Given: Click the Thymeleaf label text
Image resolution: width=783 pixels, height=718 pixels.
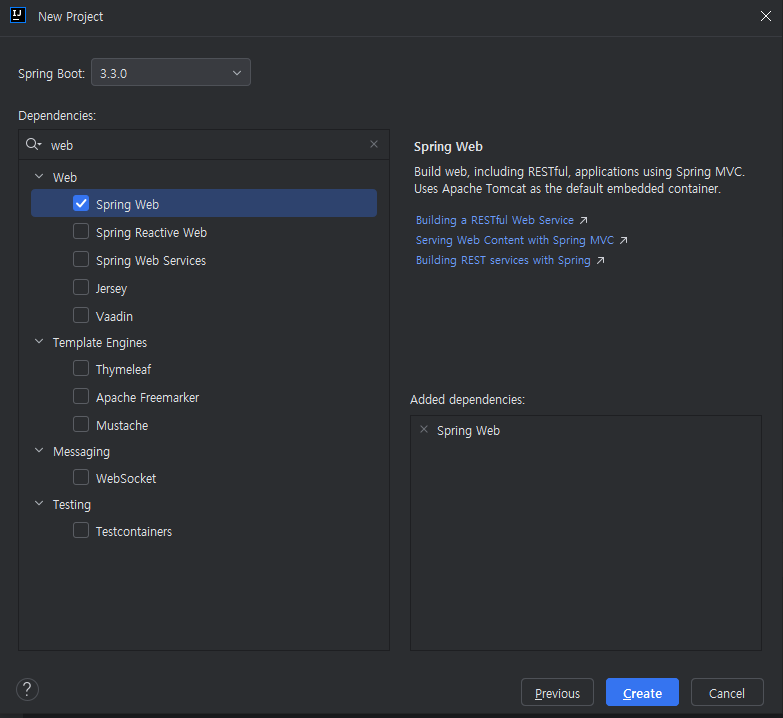Looking at the screenshot, I should coord(123,369).
